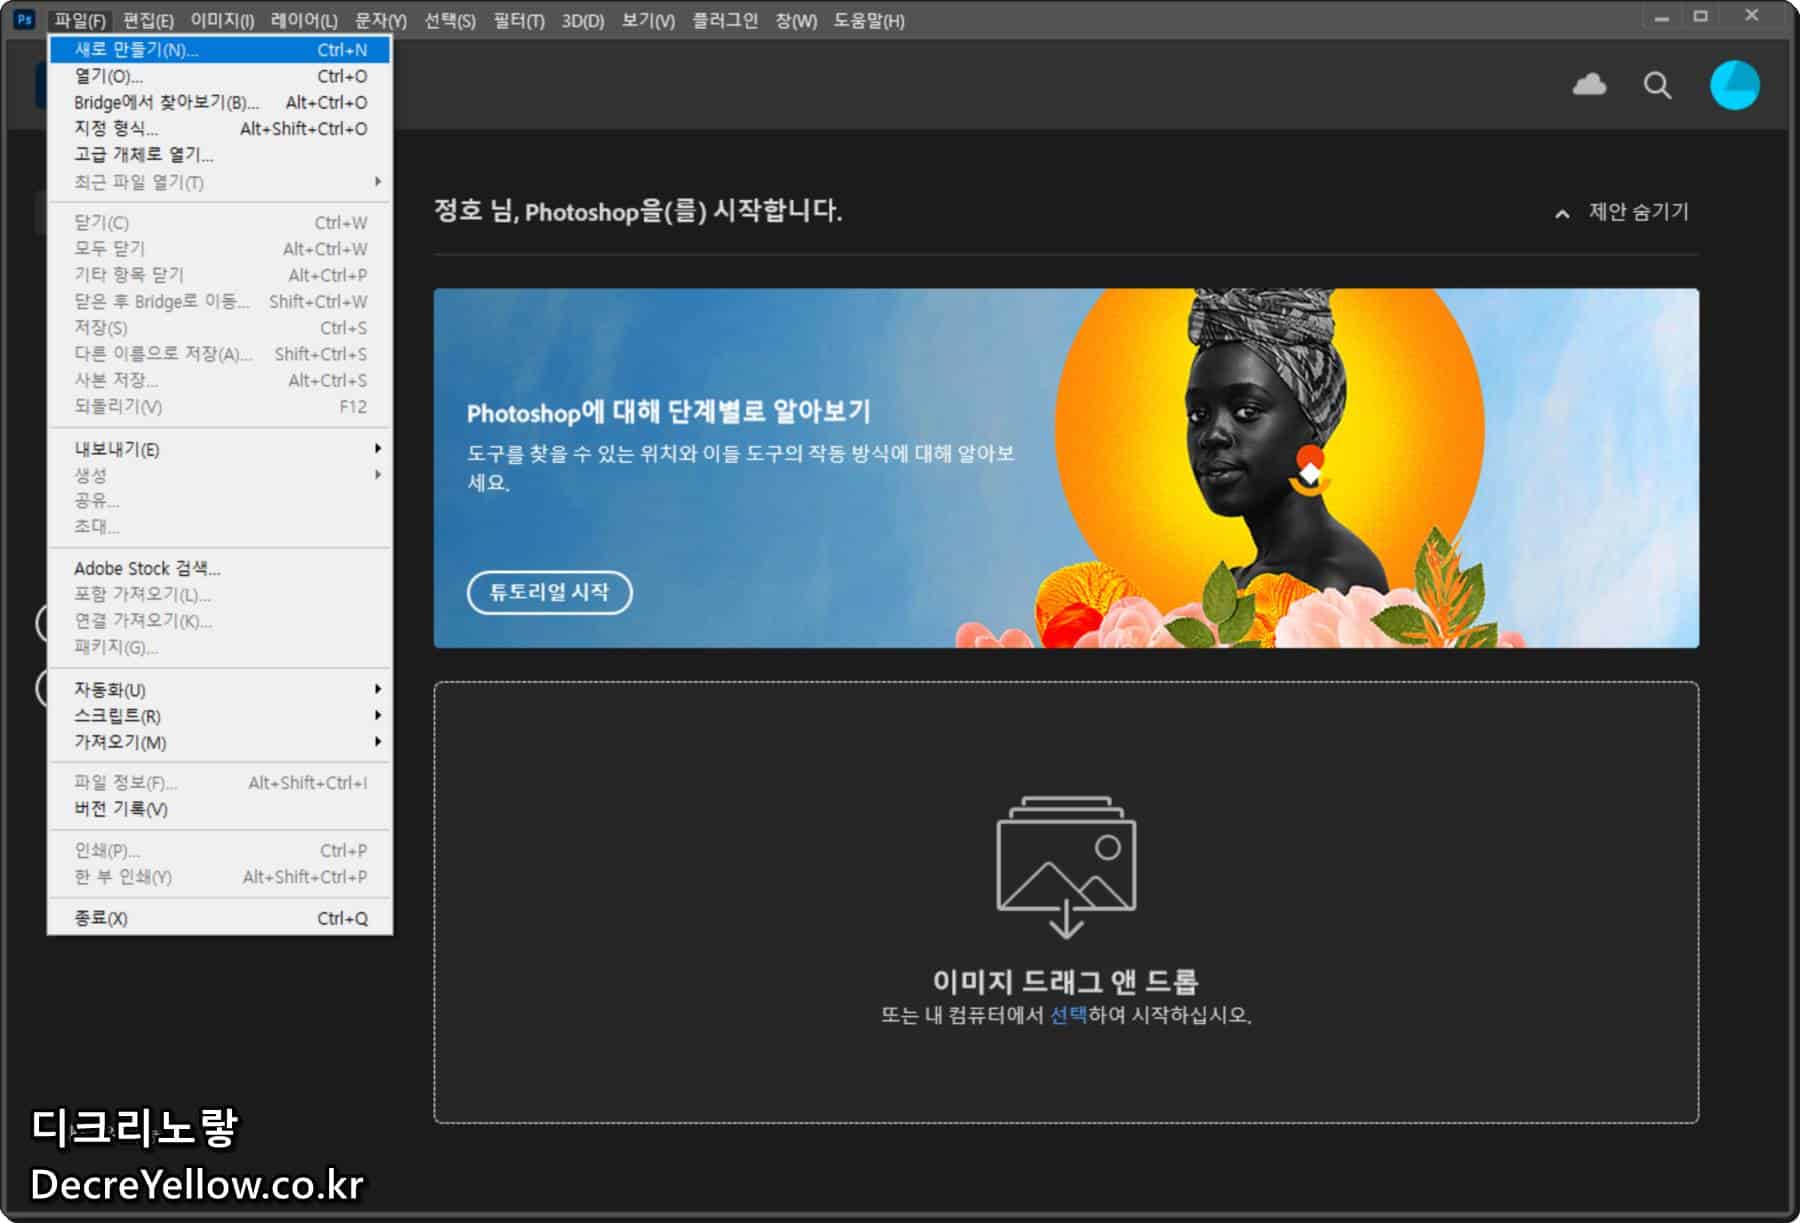Open the 편집(E) menu

click(x=148, y=20)
